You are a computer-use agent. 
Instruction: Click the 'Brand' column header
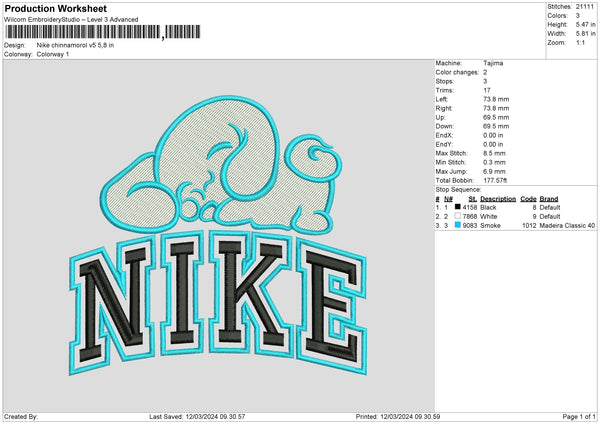coord(549,199)
